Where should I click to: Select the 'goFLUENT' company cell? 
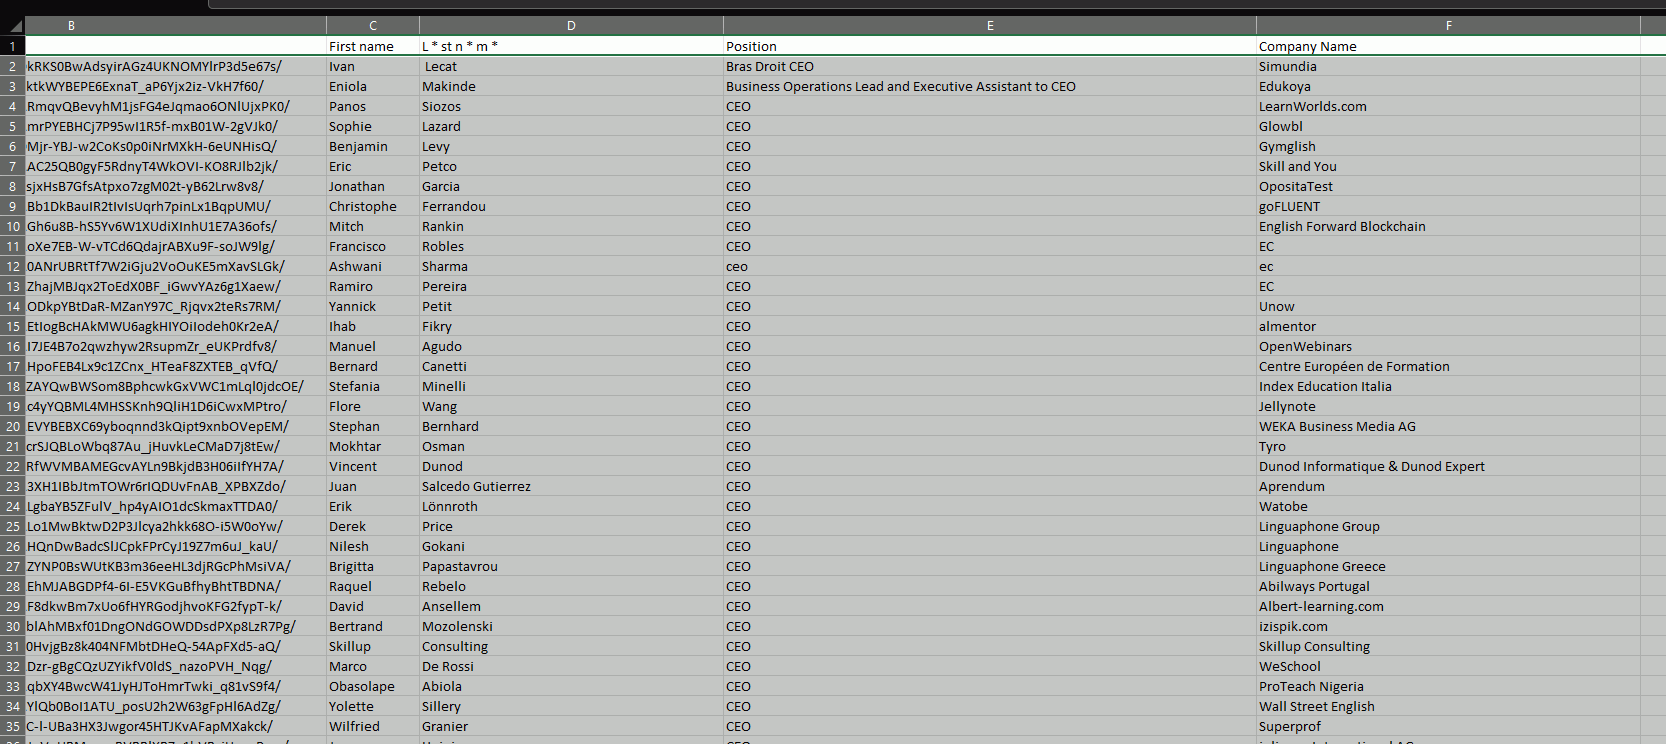click(x=1448, y=206)
